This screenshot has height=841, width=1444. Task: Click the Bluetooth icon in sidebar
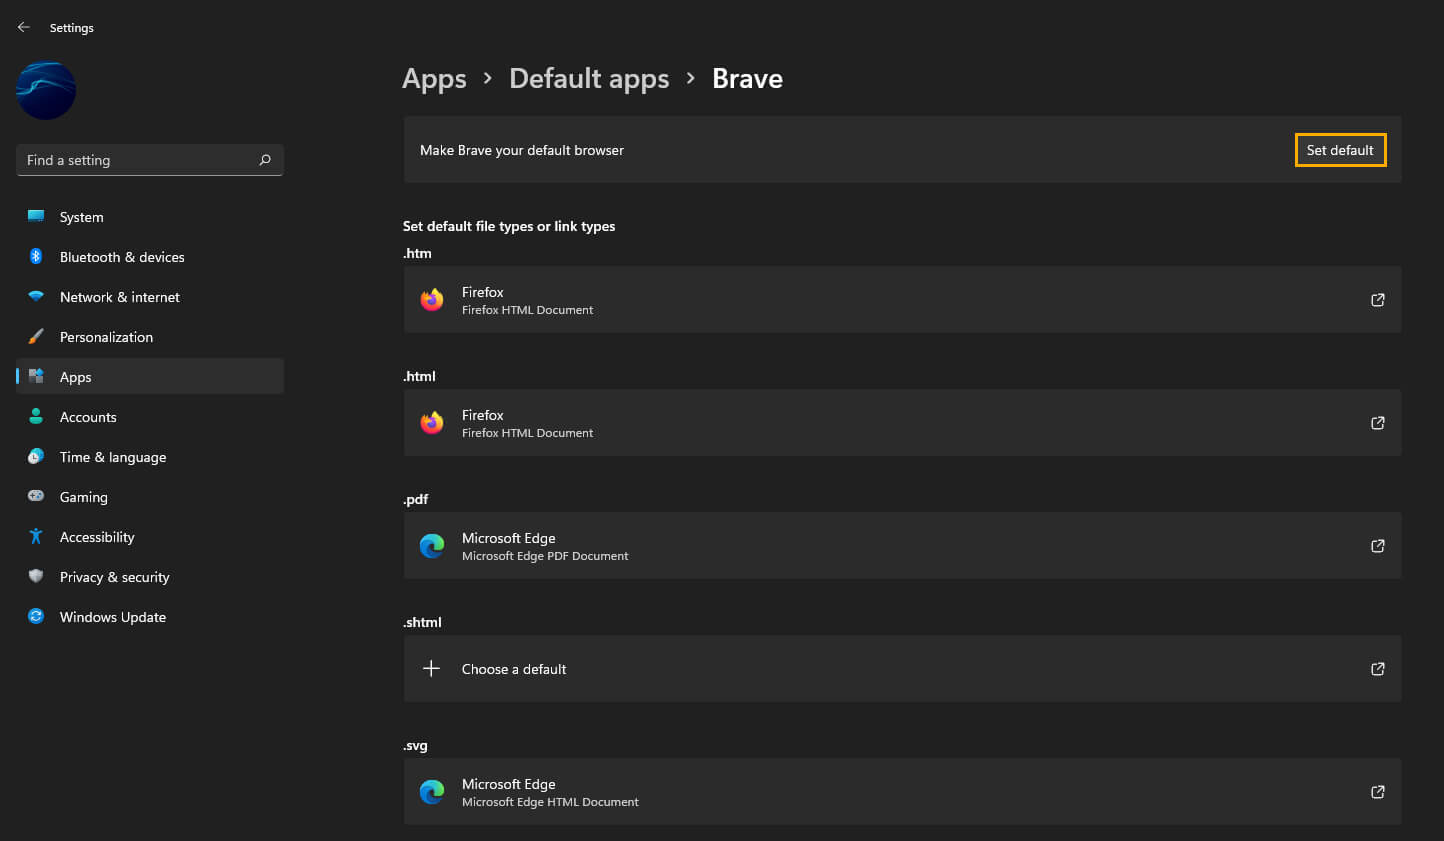[x=36, y=256]
